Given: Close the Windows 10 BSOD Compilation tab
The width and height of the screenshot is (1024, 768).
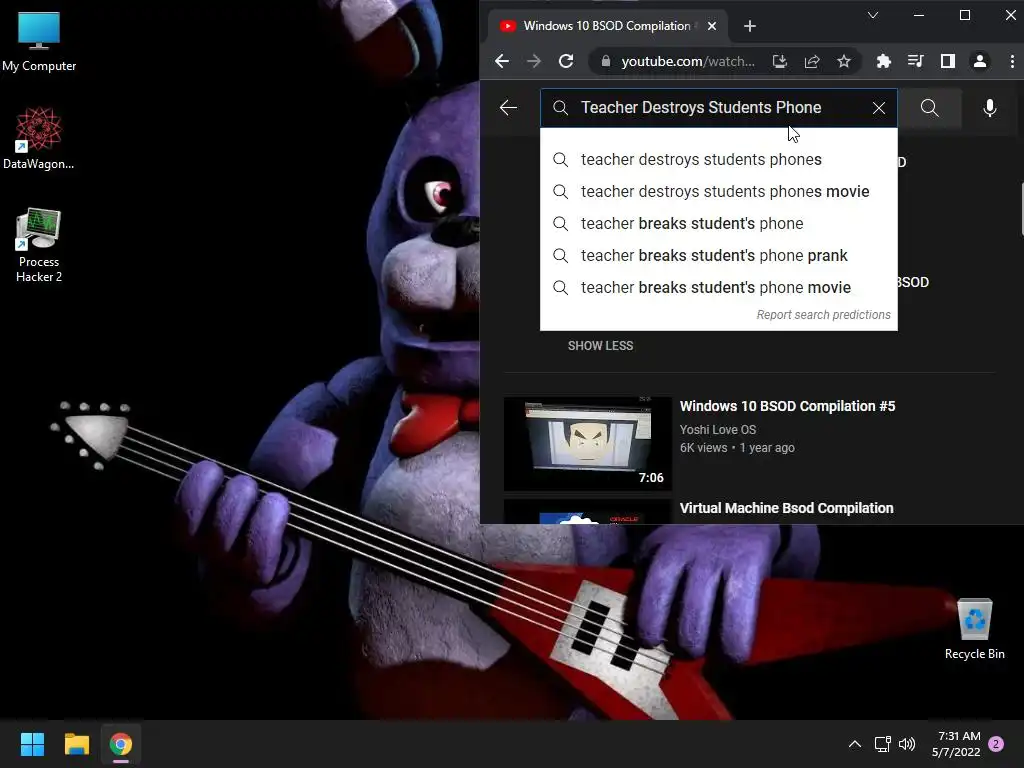Looking at the screenshot, I should pyautogui.click(x=712, y=26).
